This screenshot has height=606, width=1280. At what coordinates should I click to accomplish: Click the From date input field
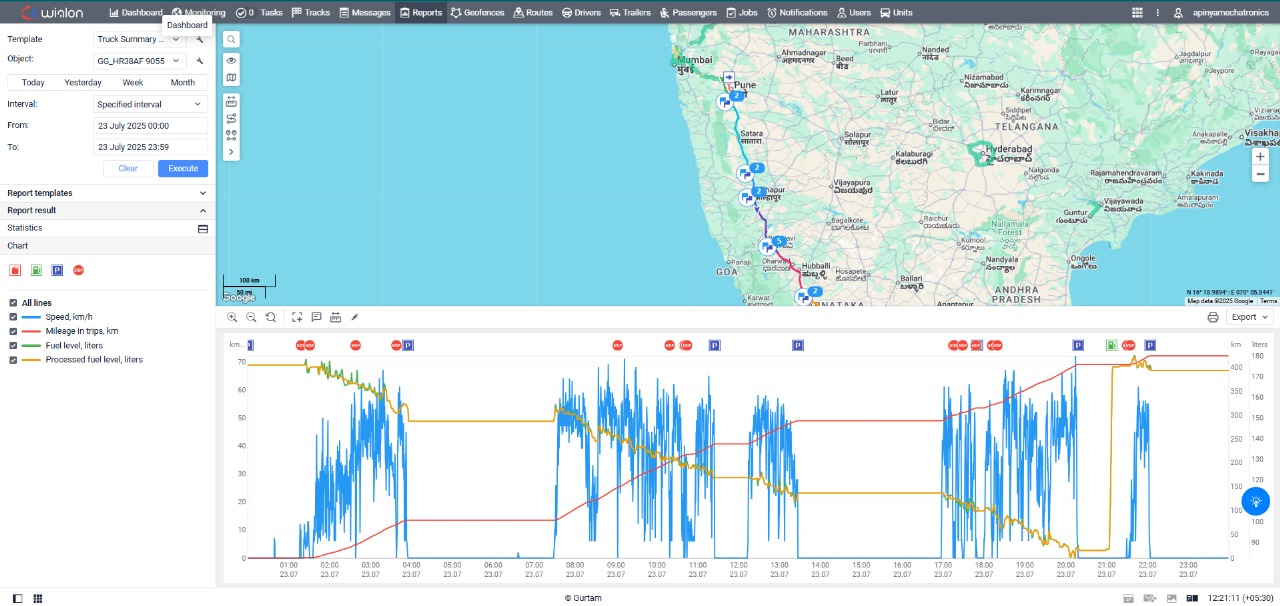click(x=150, y=125)
